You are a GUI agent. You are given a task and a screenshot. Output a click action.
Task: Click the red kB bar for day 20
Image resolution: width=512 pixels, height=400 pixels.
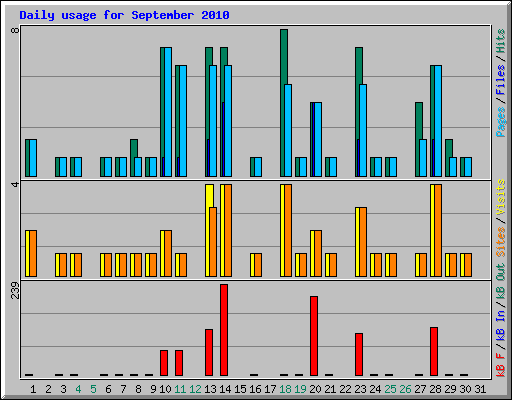(x=314, y=336)
